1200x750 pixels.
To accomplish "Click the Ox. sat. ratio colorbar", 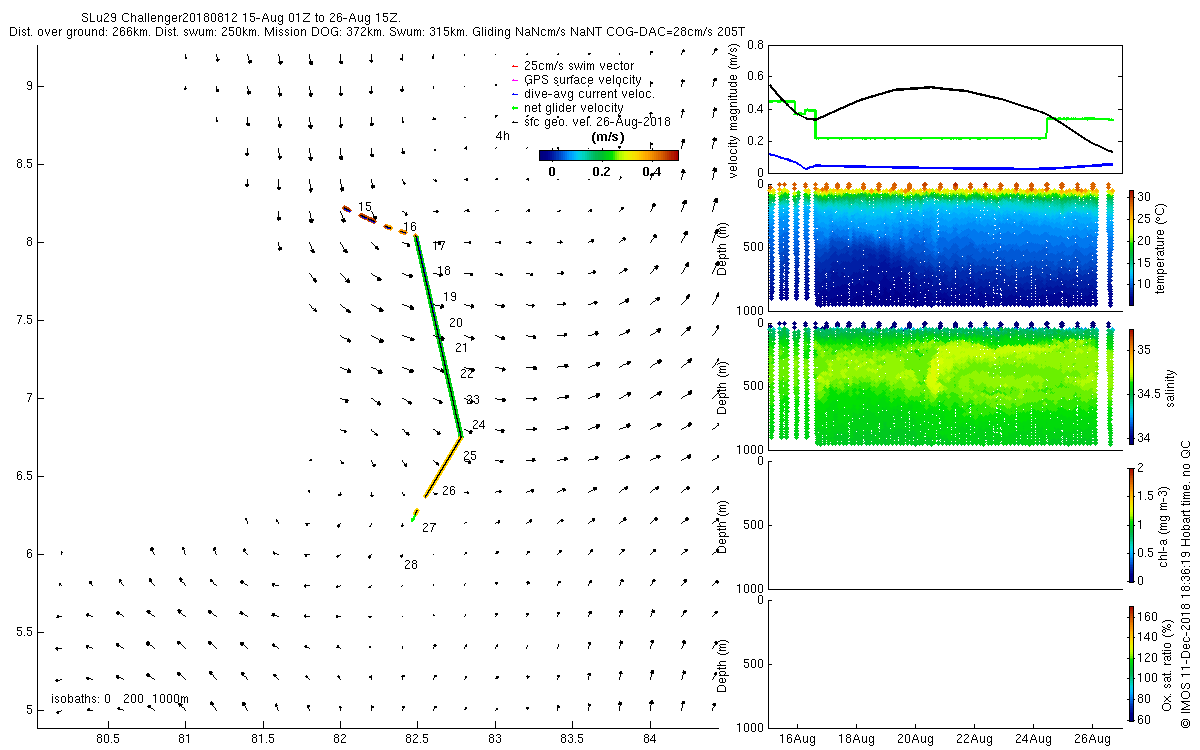I will point(1131,663).
